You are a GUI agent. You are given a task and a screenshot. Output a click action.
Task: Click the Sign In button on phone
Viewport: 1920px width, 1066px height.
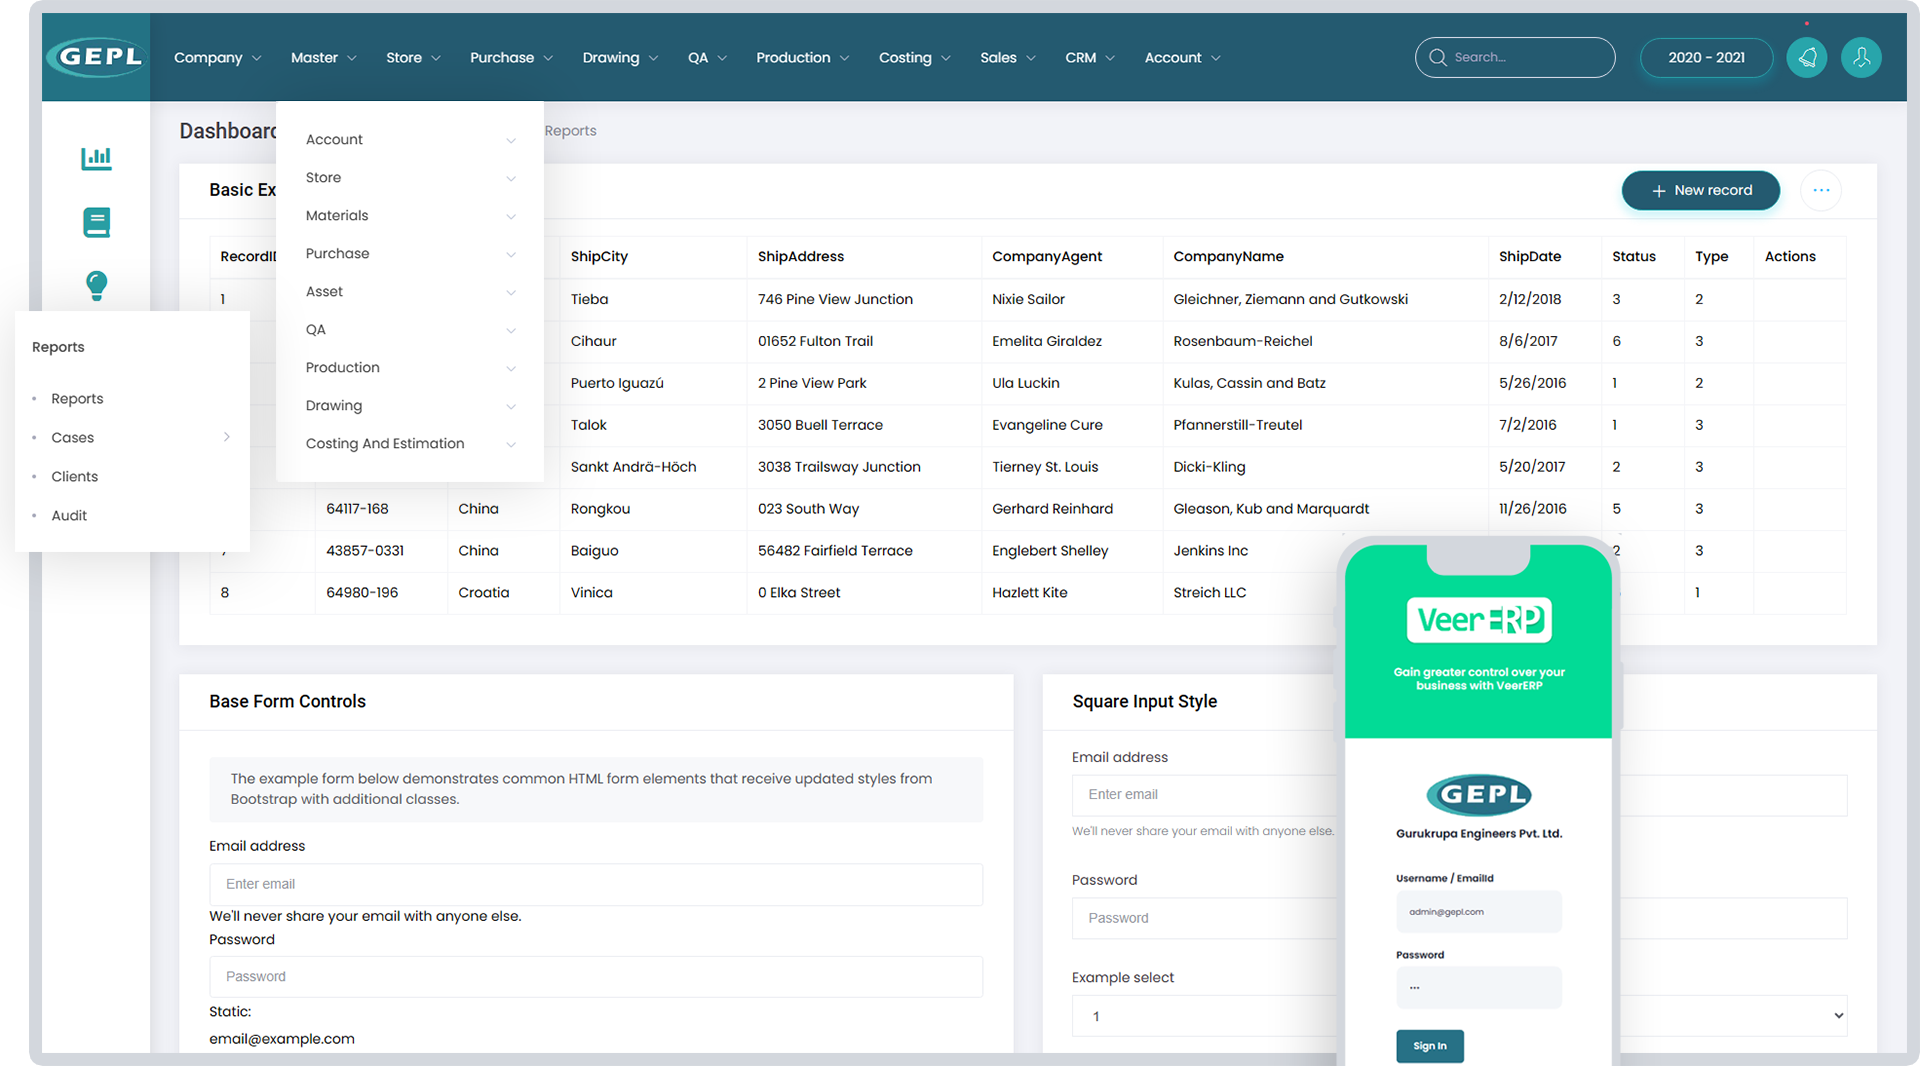tap(1429, 1046)
